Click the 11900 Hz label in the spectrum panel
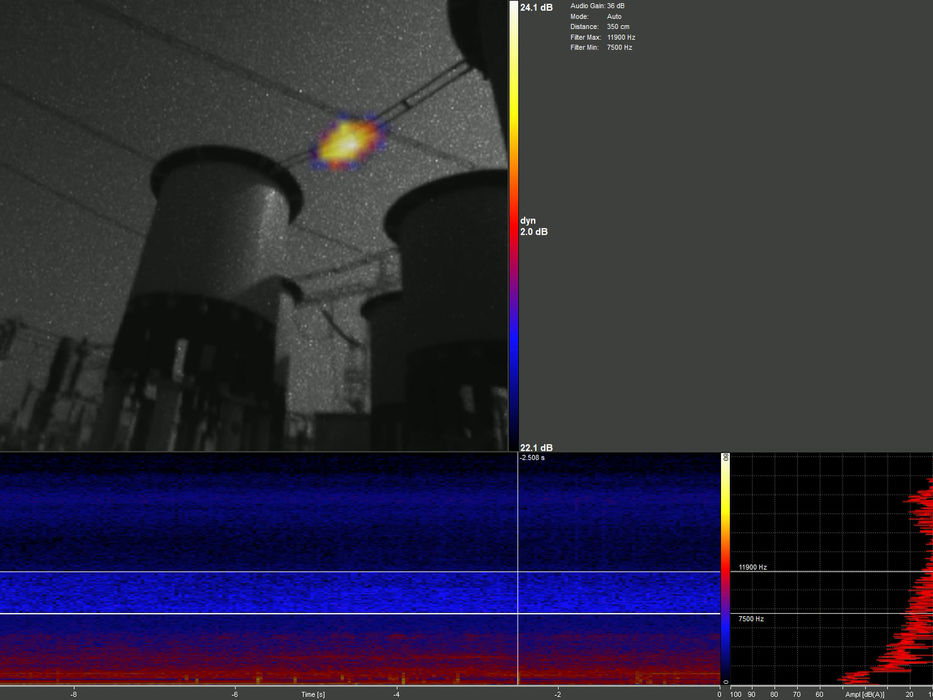This screenshot has width=933, height=700. tap(753, 567)
